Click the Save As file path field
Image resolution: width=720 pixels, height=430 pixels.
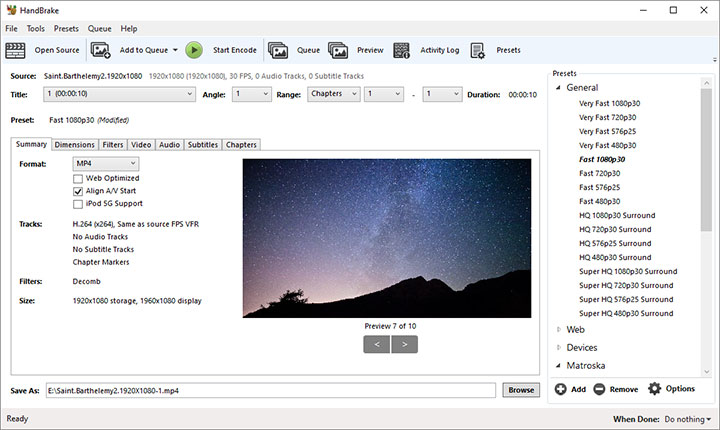(271, 390)
